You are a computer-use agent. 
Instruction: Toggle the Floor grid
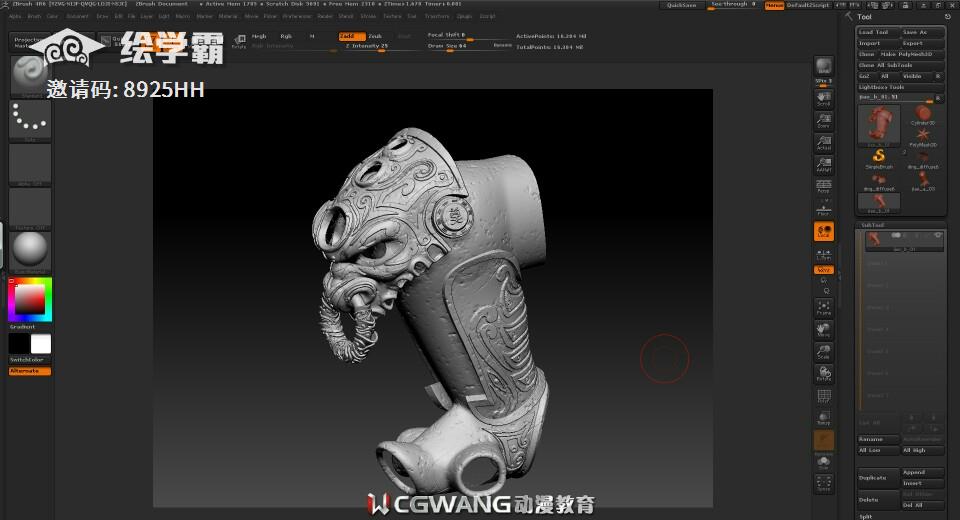823,208
